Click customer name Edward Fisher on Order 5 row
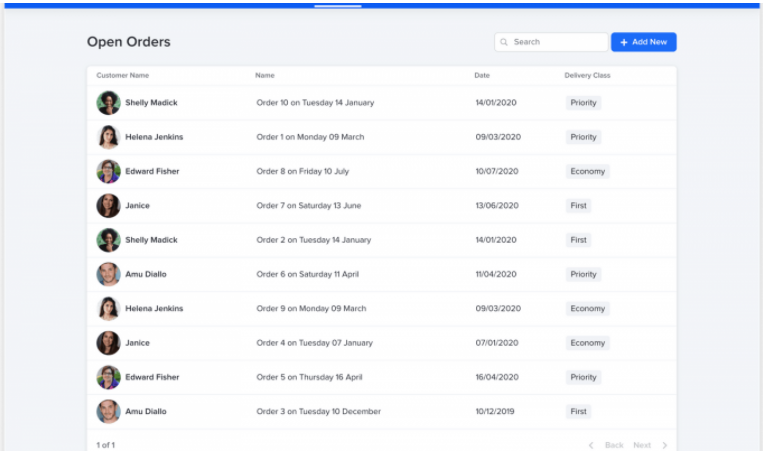763x457 pixels. click(152, 377)
